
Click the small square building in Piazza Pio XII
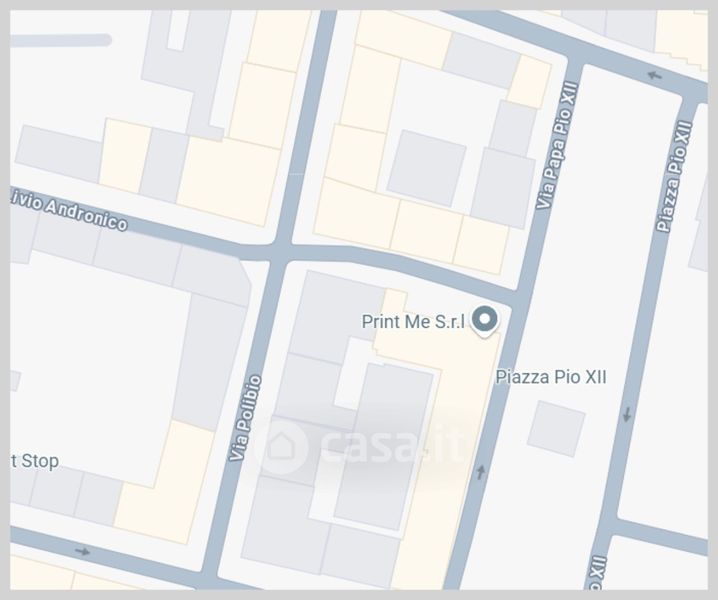(x=556, y=429)
